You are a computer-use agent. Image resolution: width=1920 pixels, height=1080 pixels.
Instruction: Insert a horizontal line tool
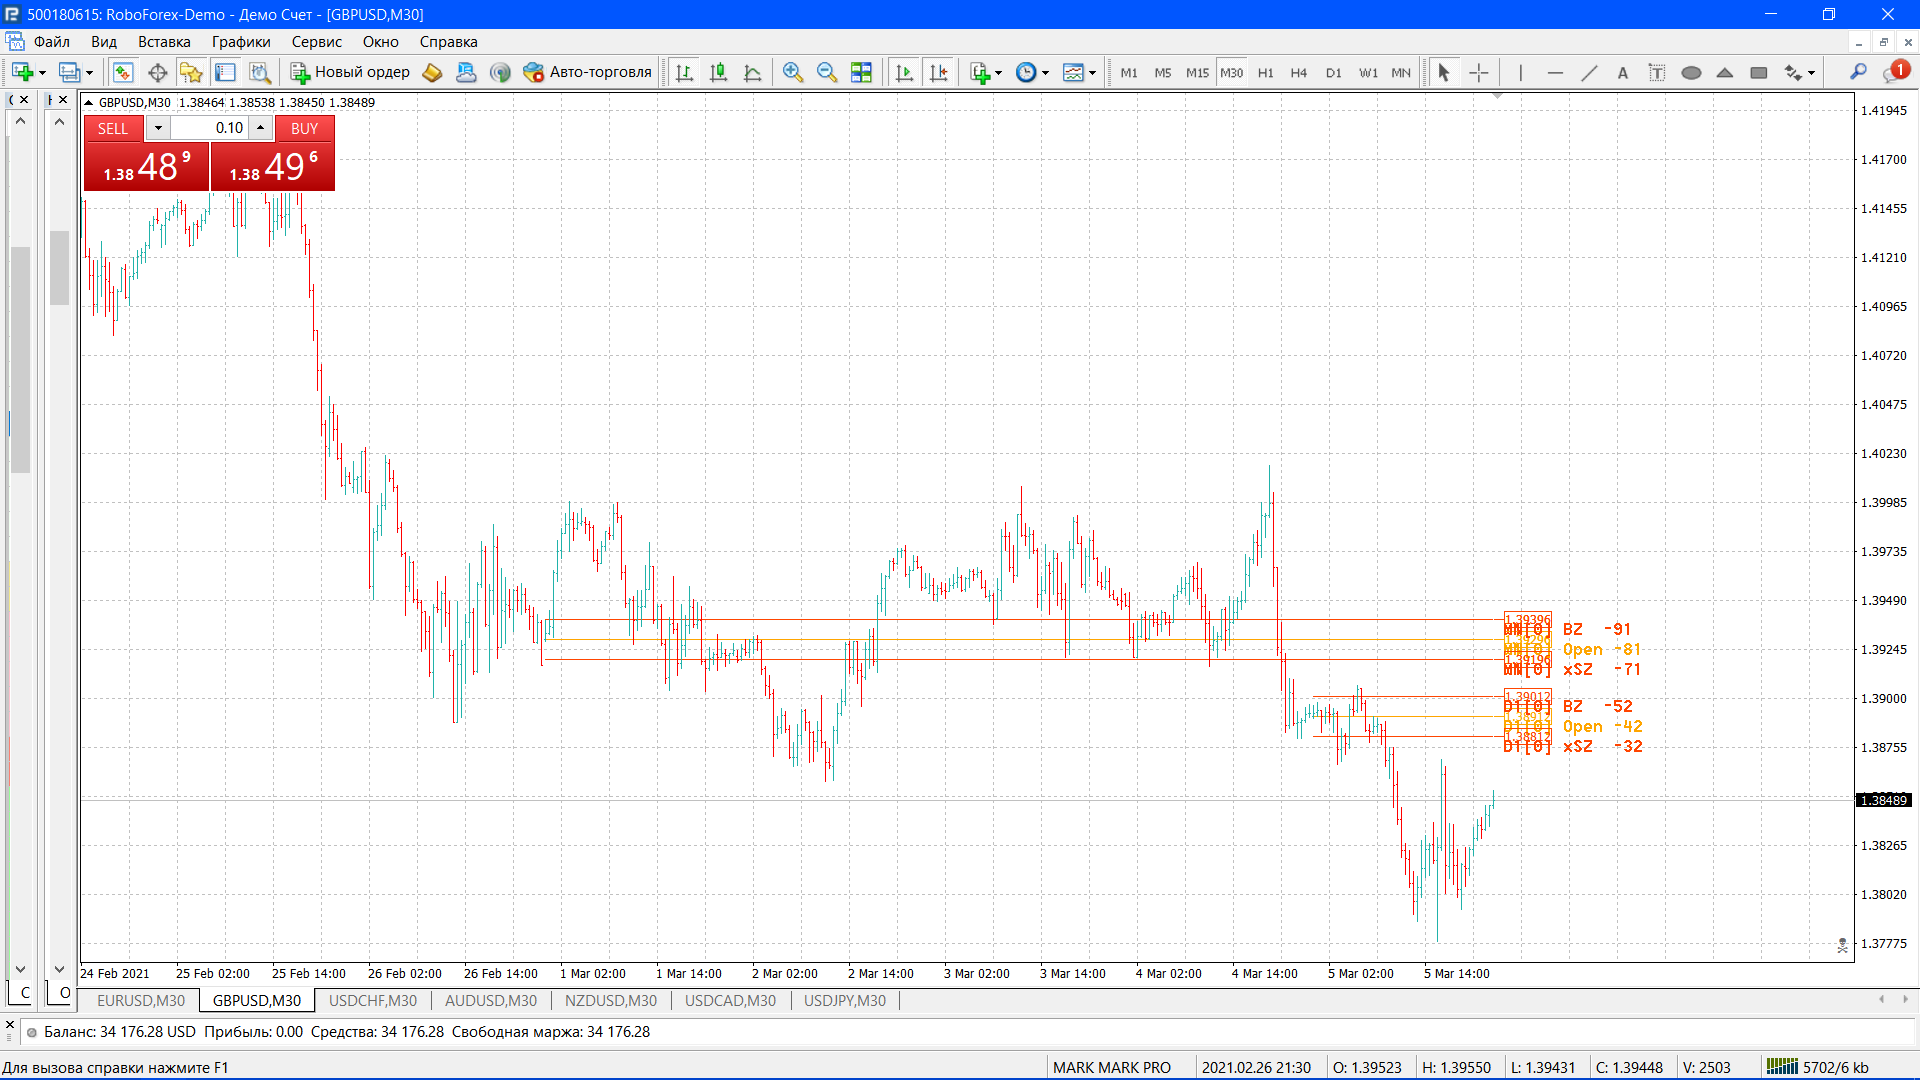(x=1554, y=72)
